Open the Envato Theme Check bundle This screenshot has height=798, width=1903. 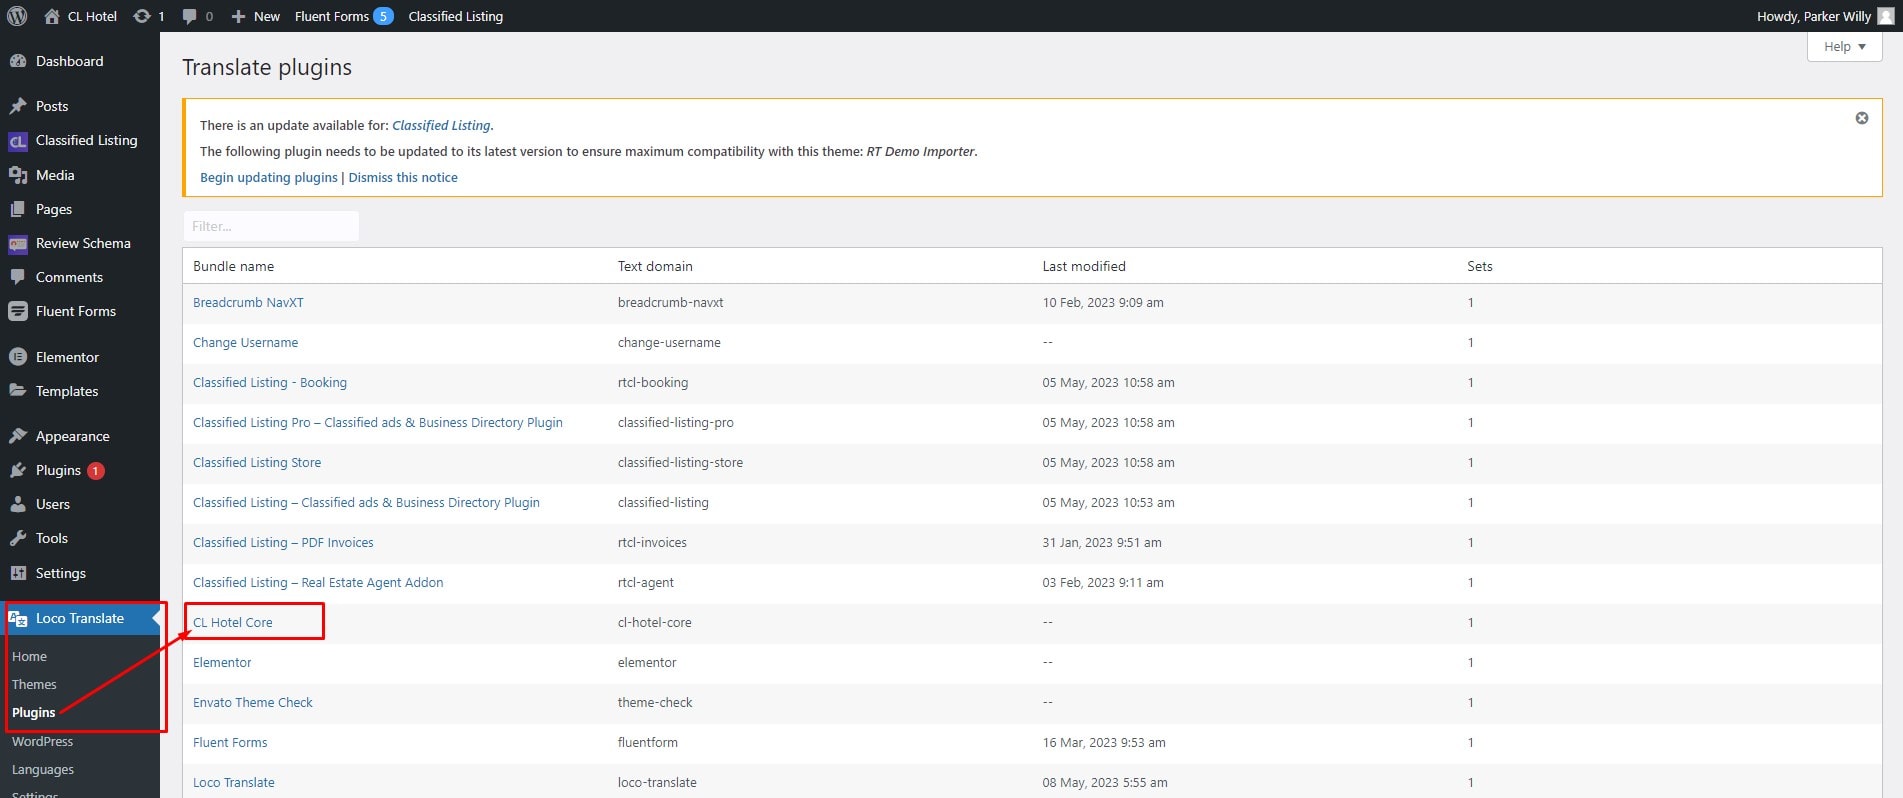pyautogui.click(x=253, y=702)
